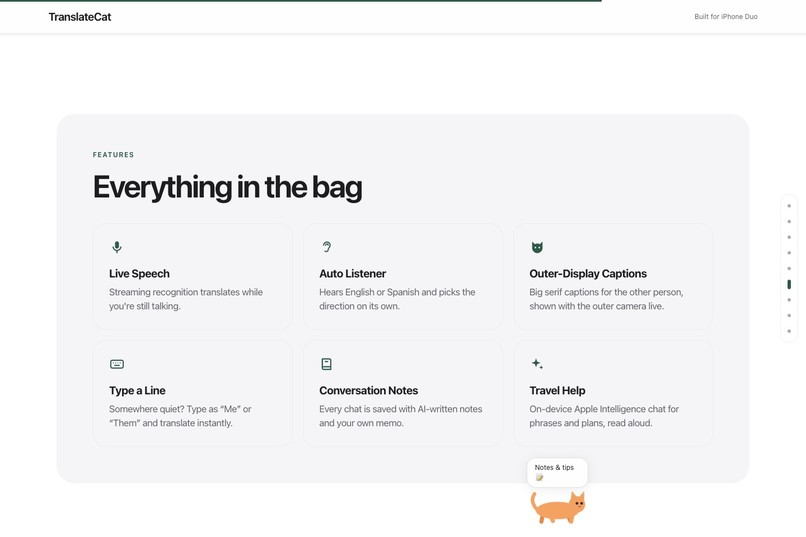806x537 pixels.
Task: Click the Outer-Display Captions cat face icon
Action: (x=537, y=247)
